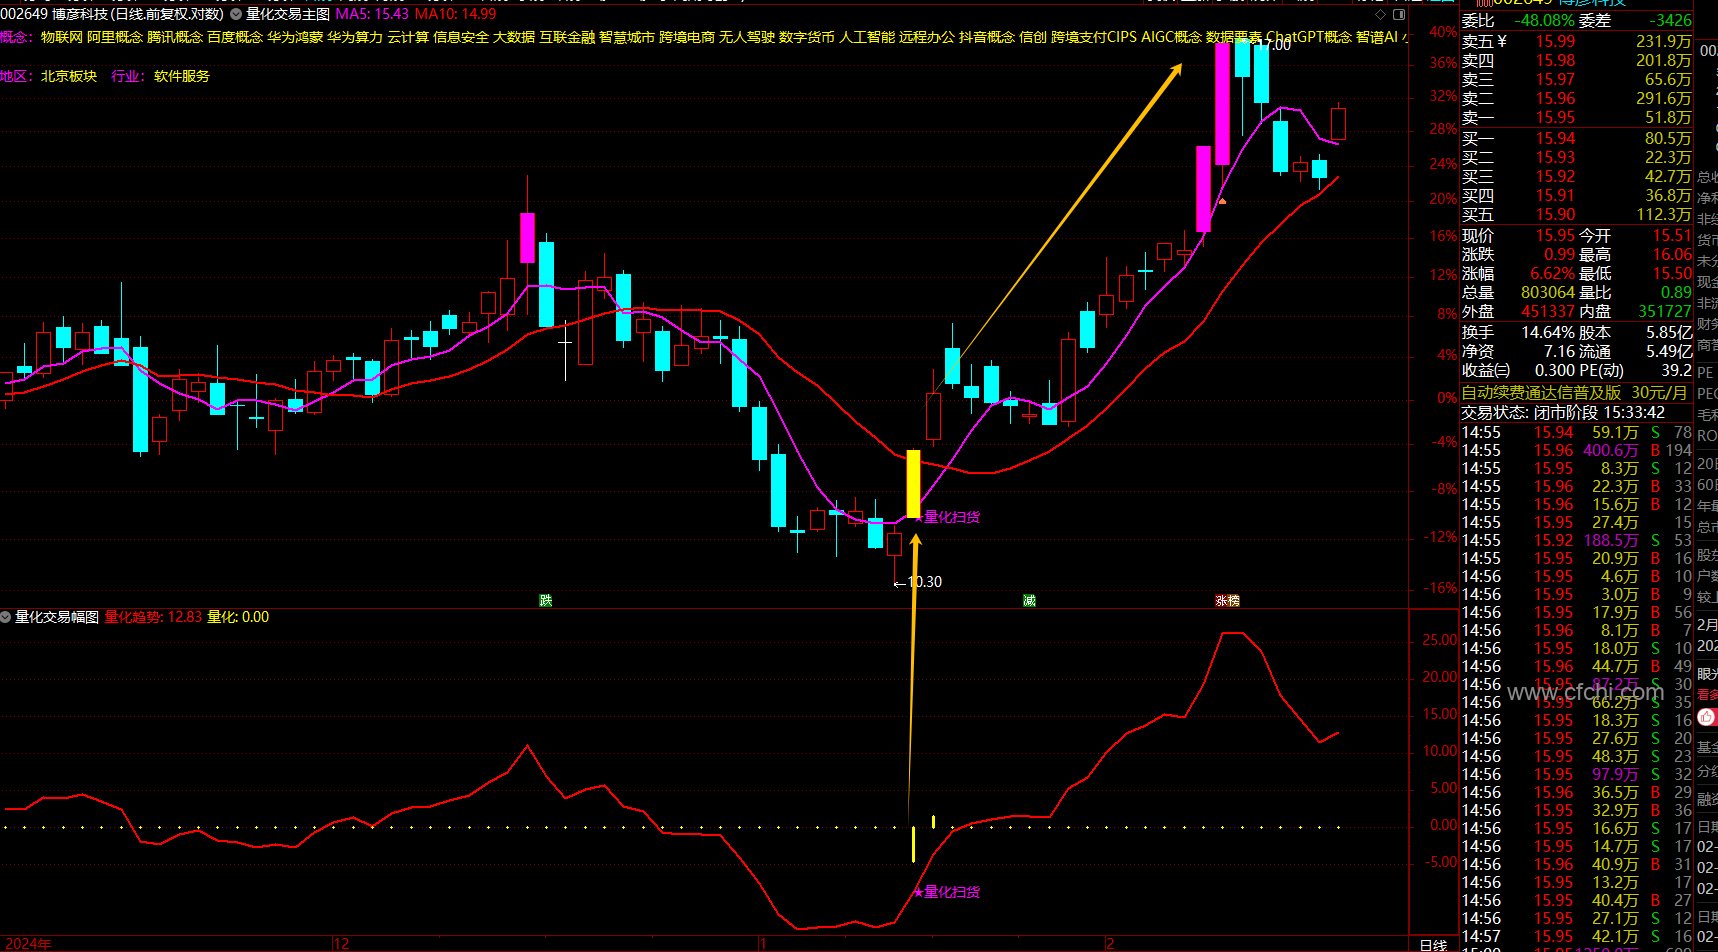Click the 信息安全 concept tag
1718x952 pixels.
(461, 37)
